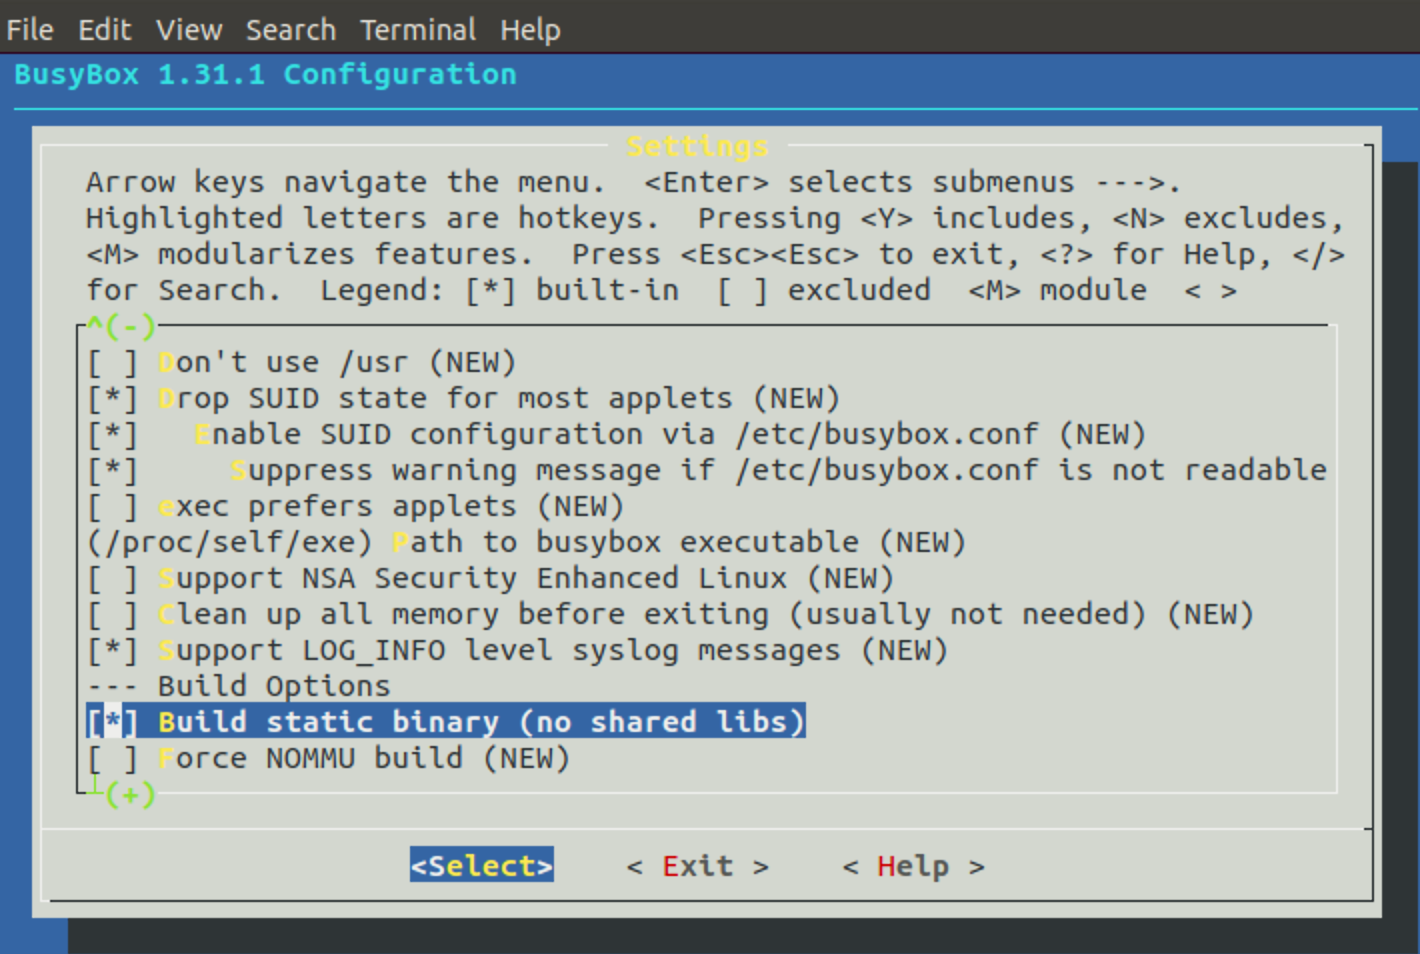The width and height of the screenshot is (1420, 954).
Task: Select "Path to busybox executable" entry
Action: (x=526, y=542)
